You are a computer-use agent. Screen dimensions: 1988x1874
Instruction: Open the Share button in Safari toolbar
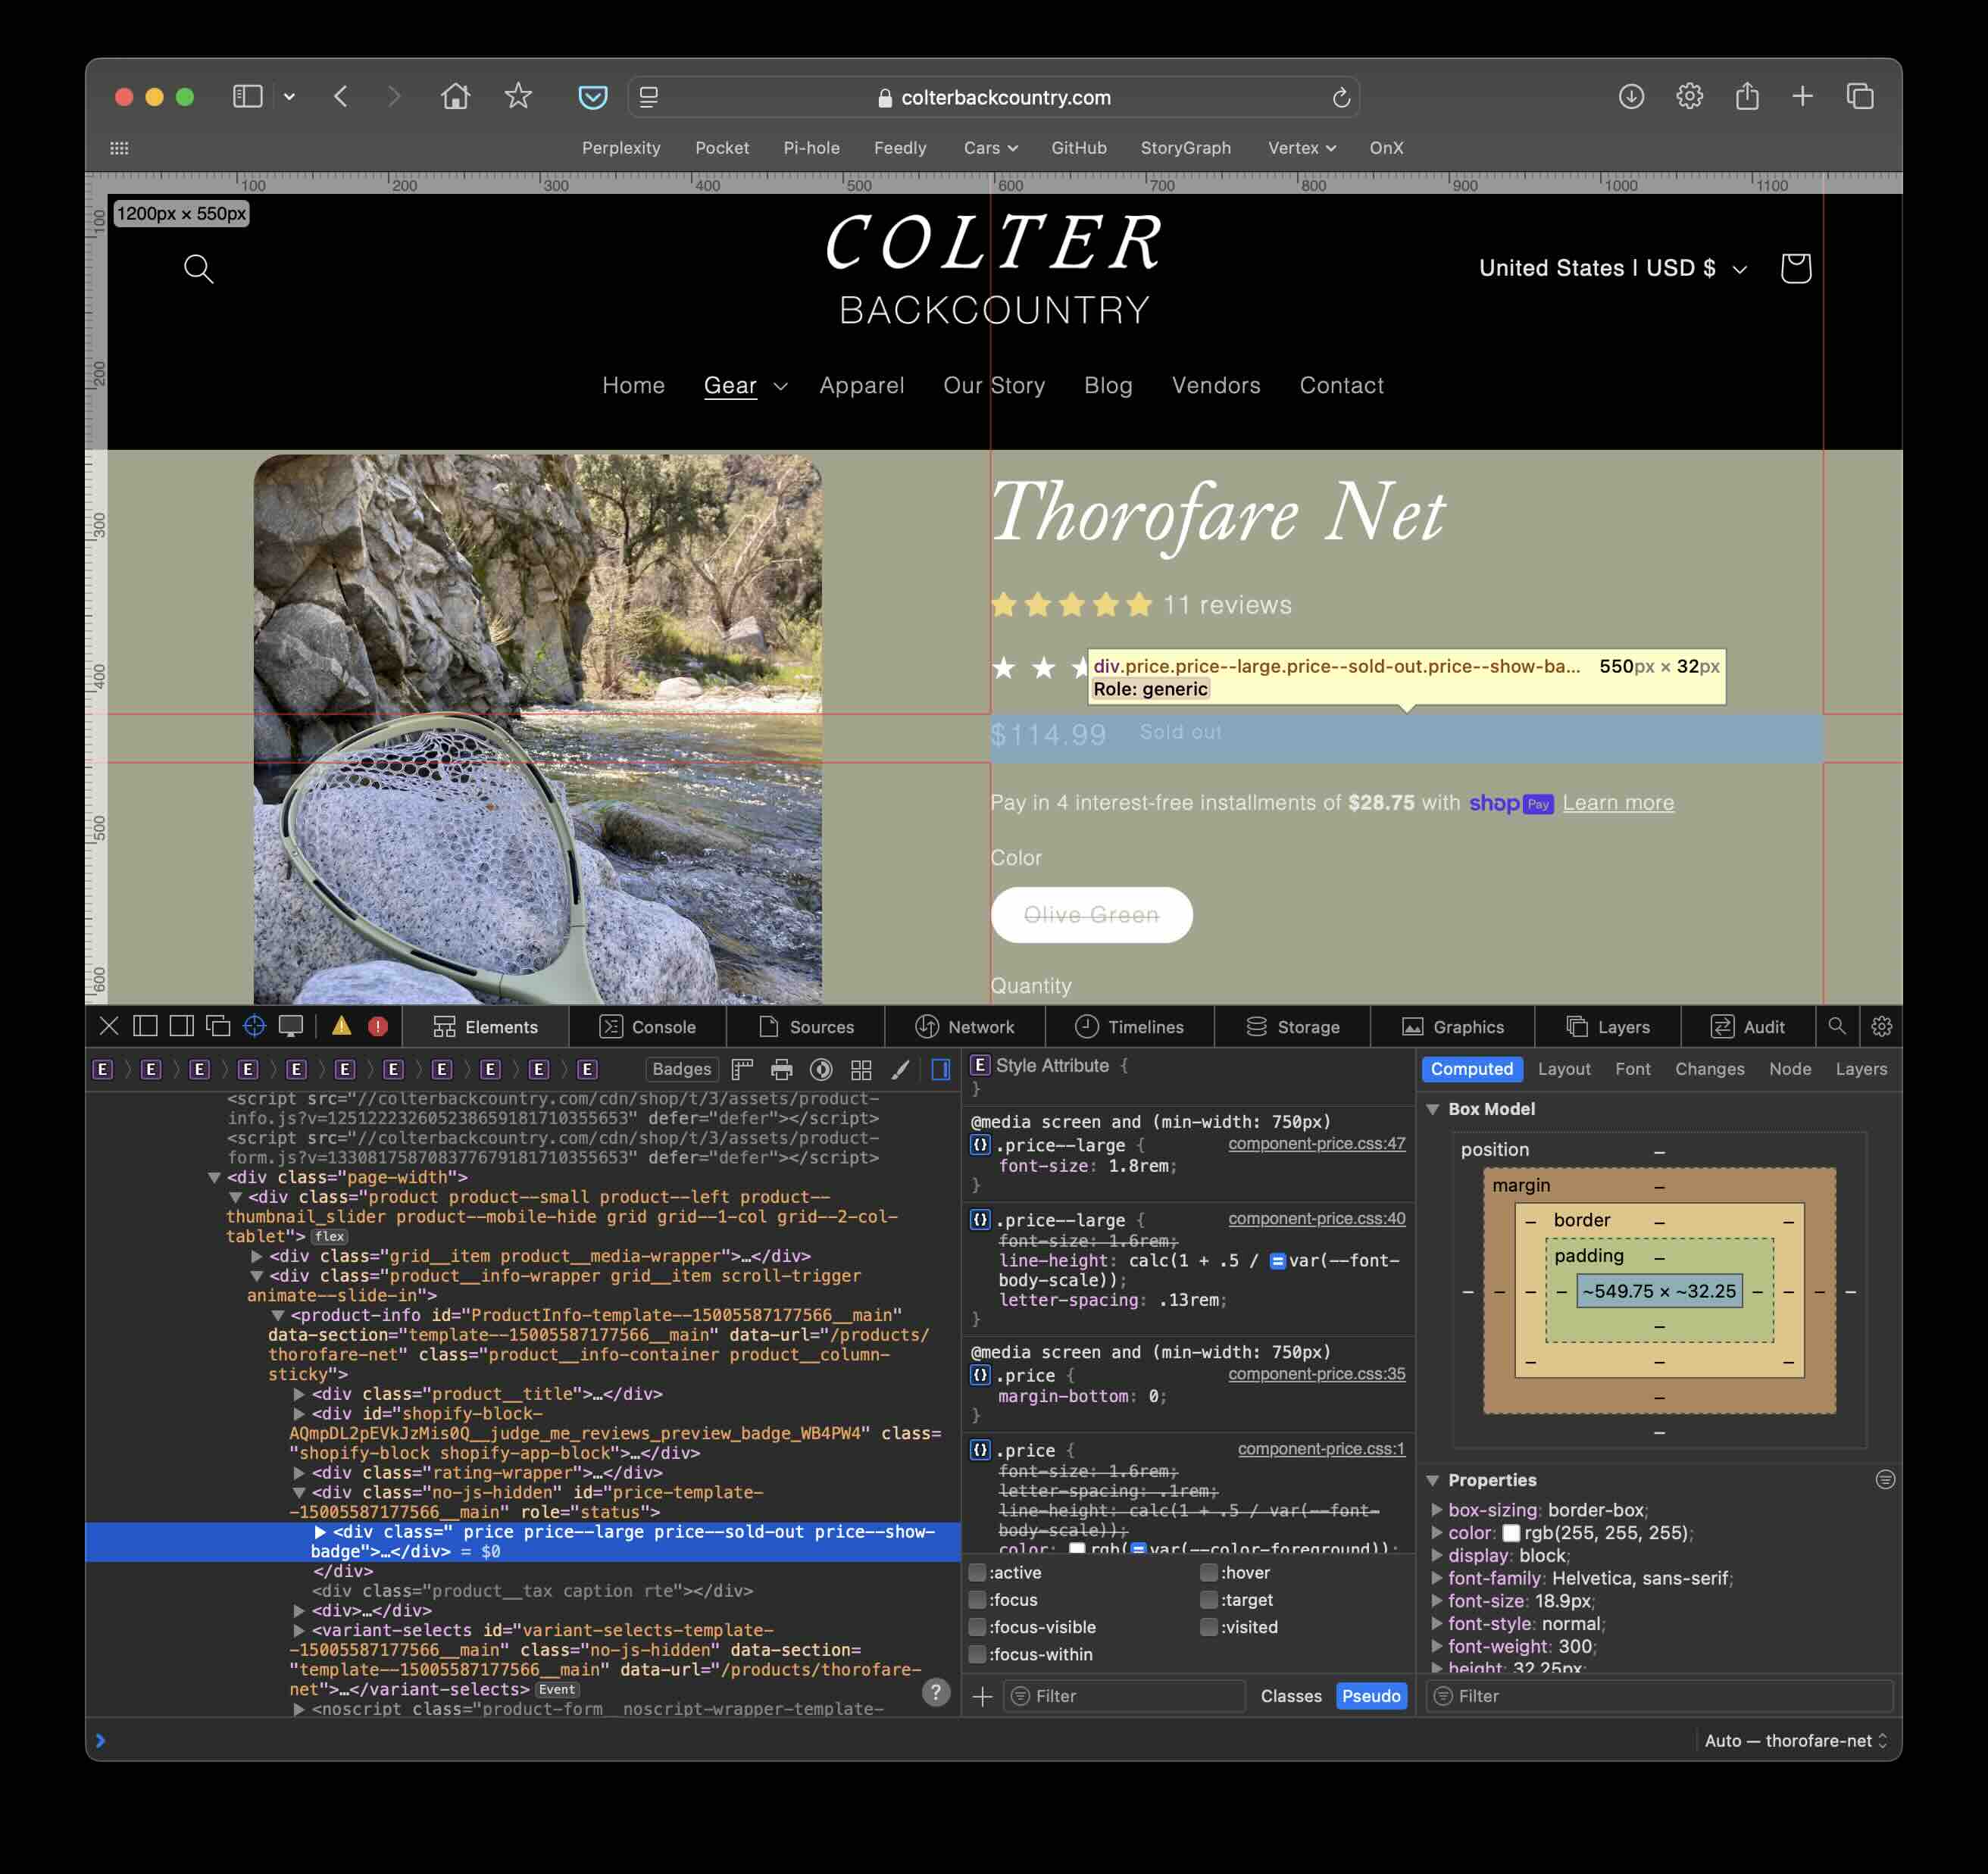click(x=1747, y=96)
